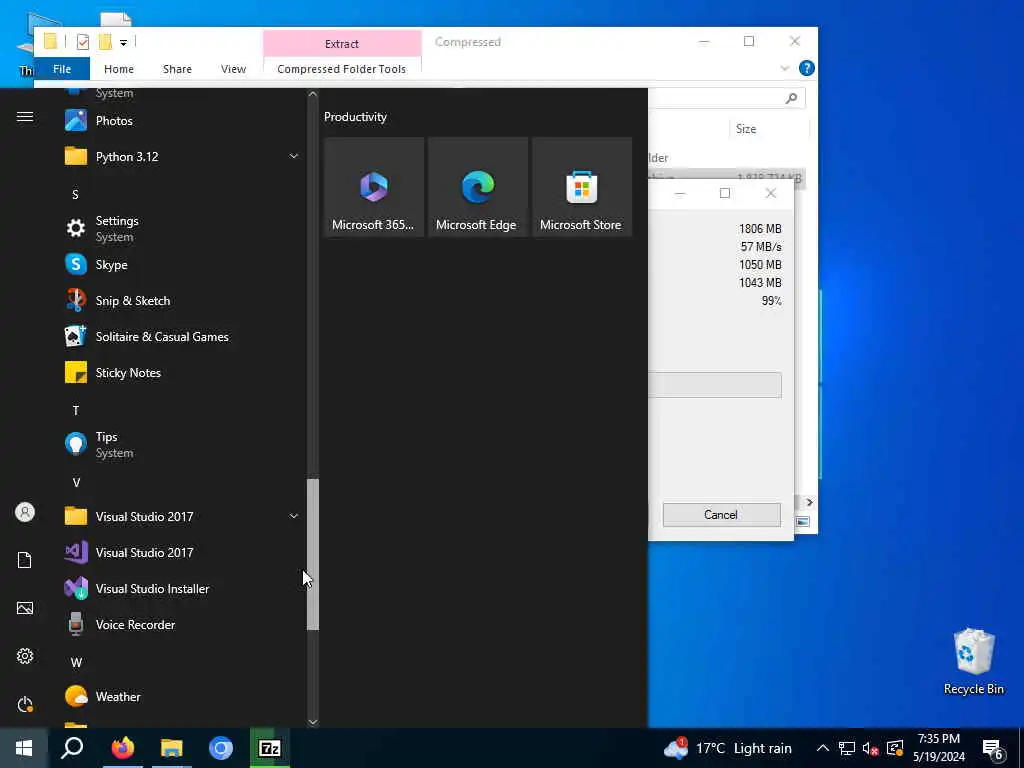Screen dimensions: 1024x768
Task: Jump to letter W section header
Action: (76, 662)
